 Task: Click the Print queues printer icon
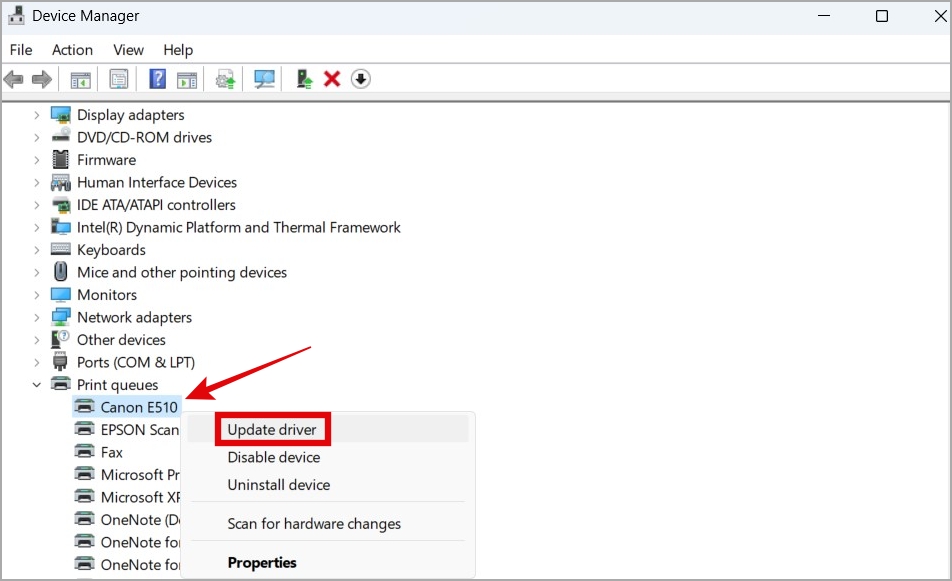point(61,384)
